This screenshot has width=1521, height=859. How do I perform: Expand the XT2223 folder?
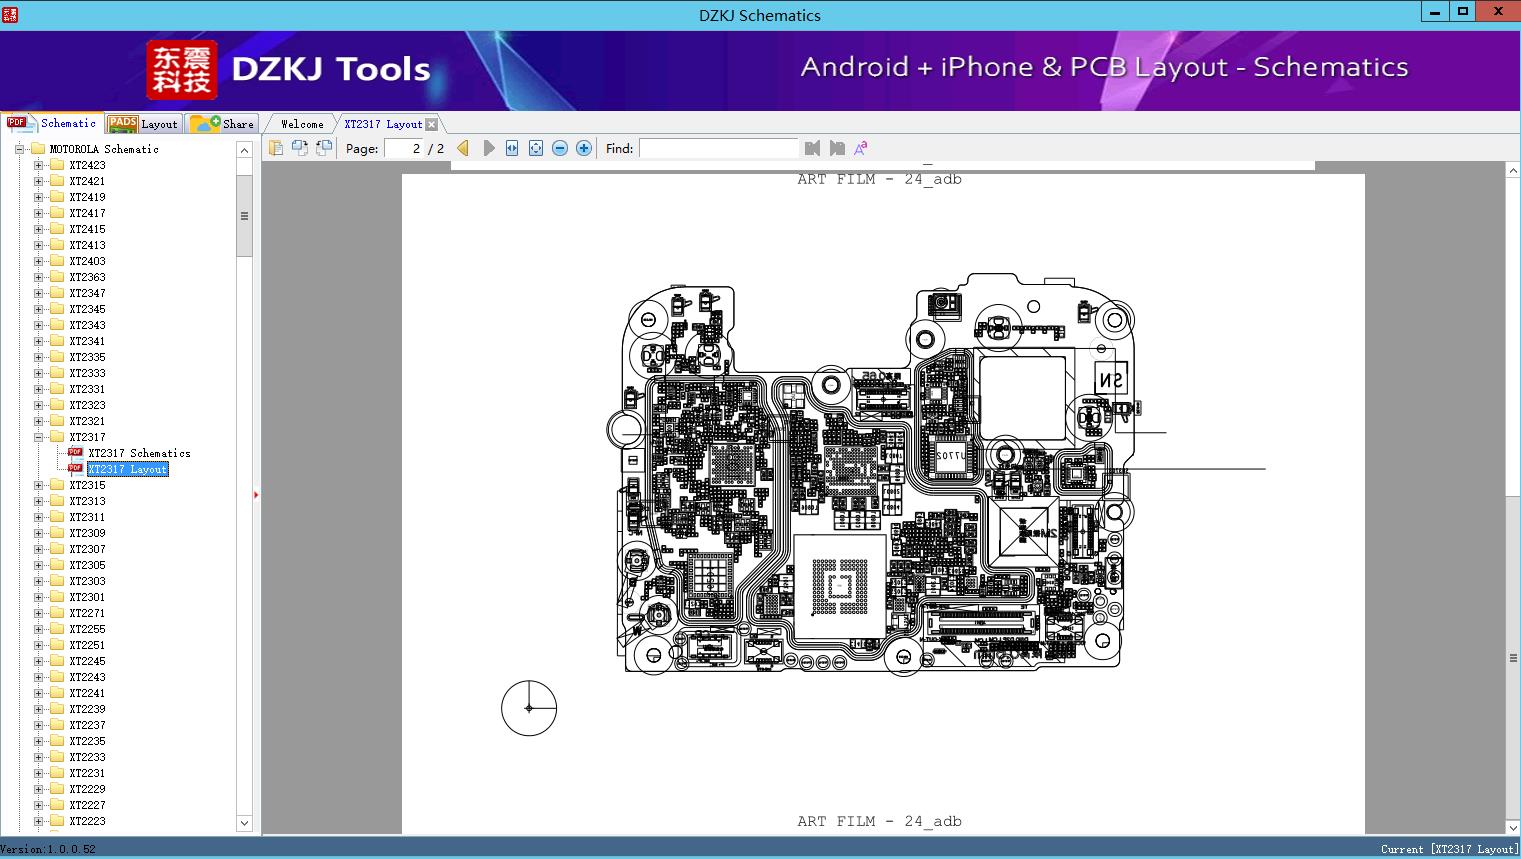38,821
